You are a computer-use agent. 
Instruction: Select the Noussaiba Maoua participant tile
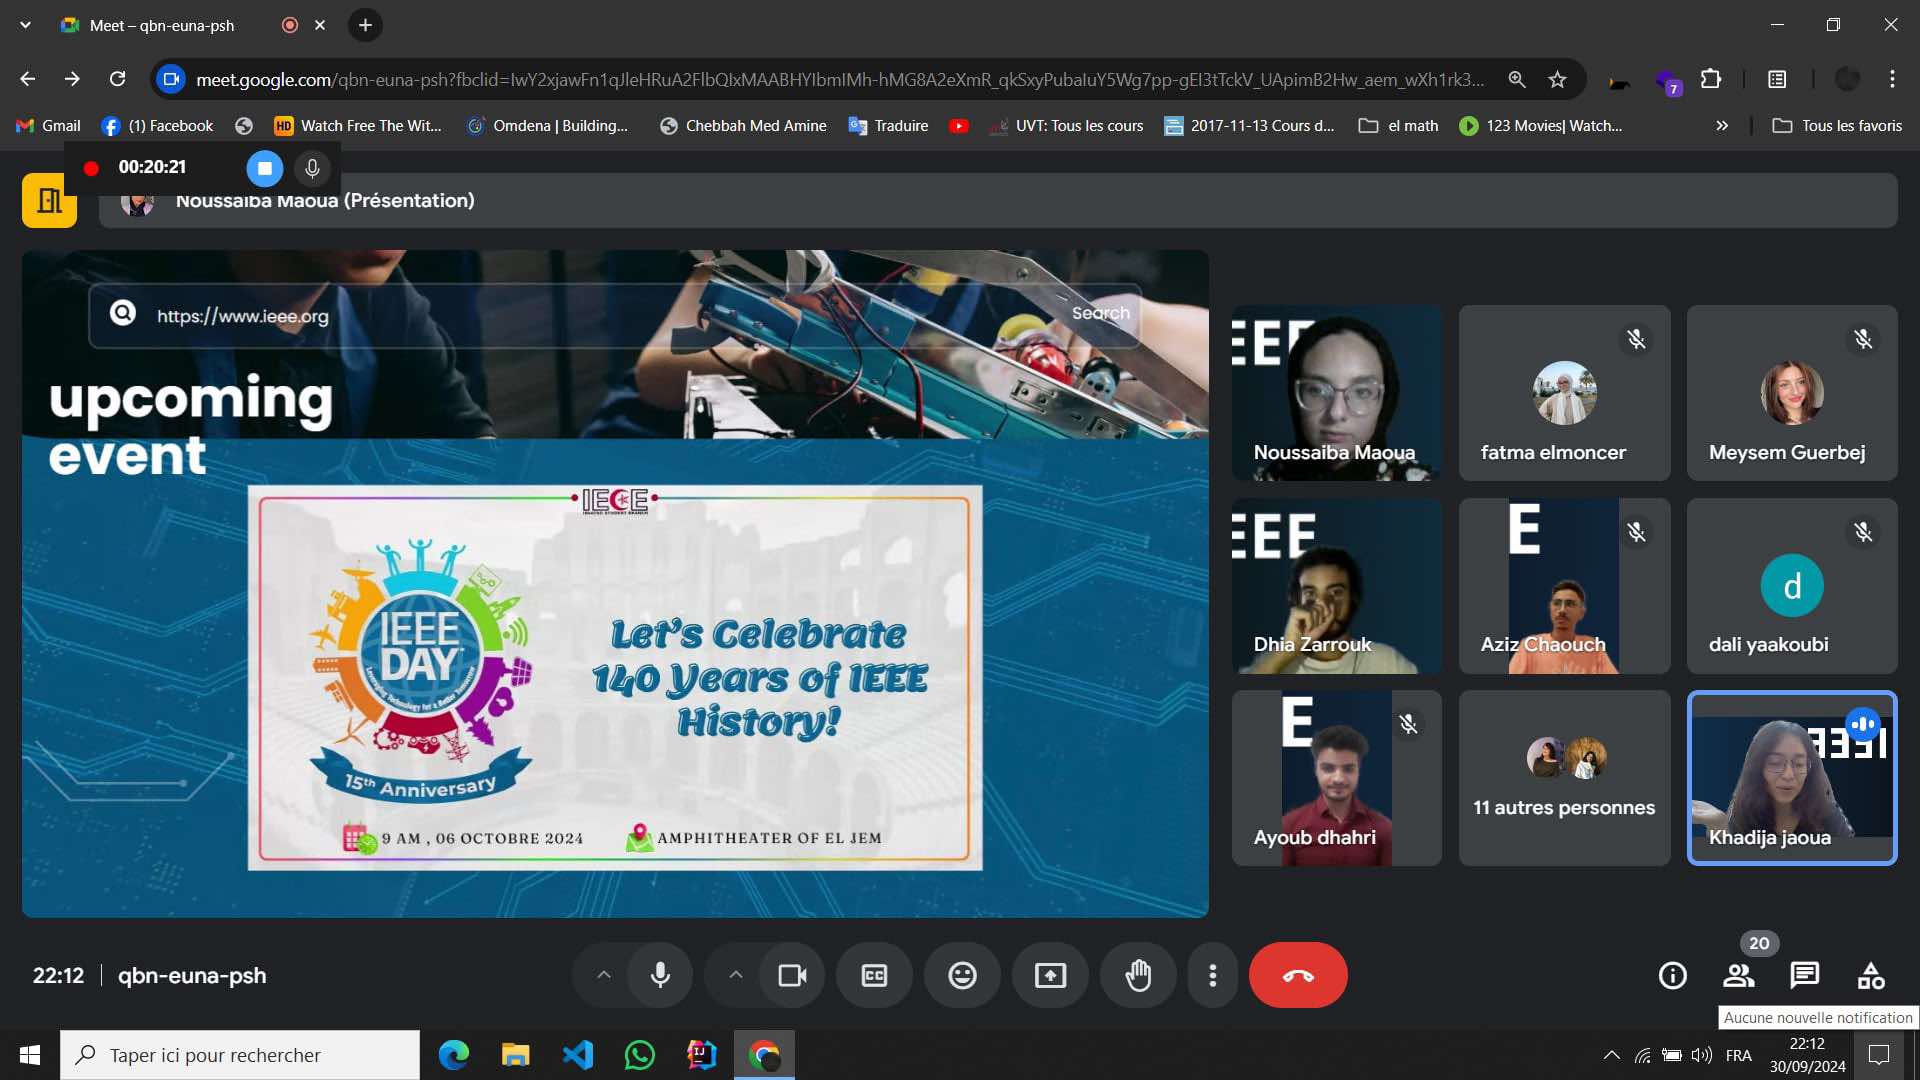pyautogui.click(x=1336, y=393)
